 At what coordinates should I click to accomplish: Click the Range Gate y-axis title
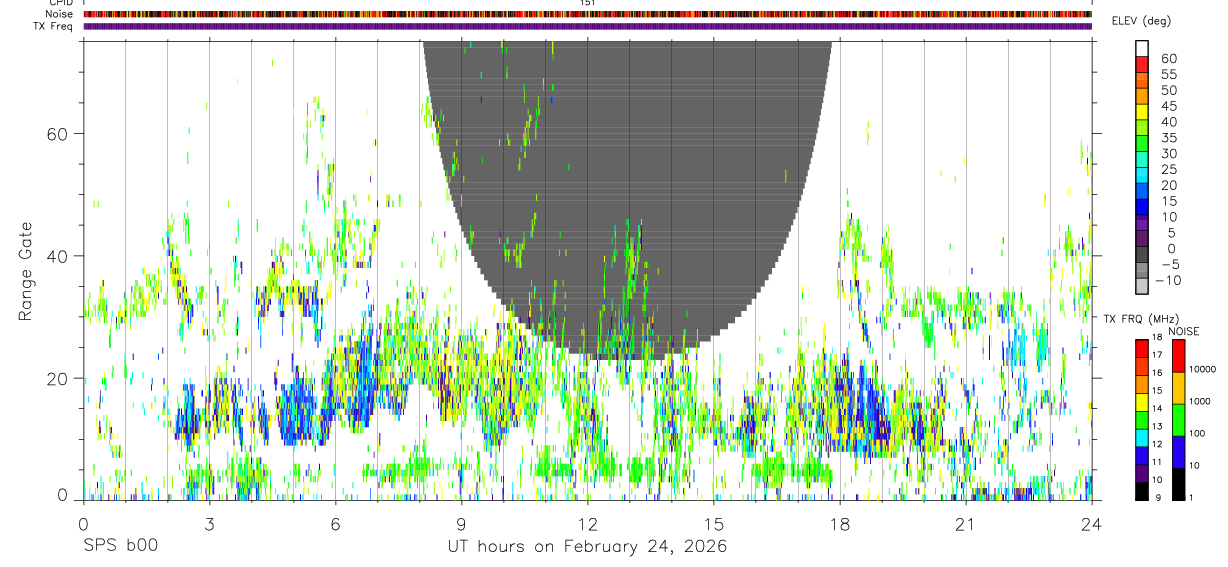coord(26,271)
